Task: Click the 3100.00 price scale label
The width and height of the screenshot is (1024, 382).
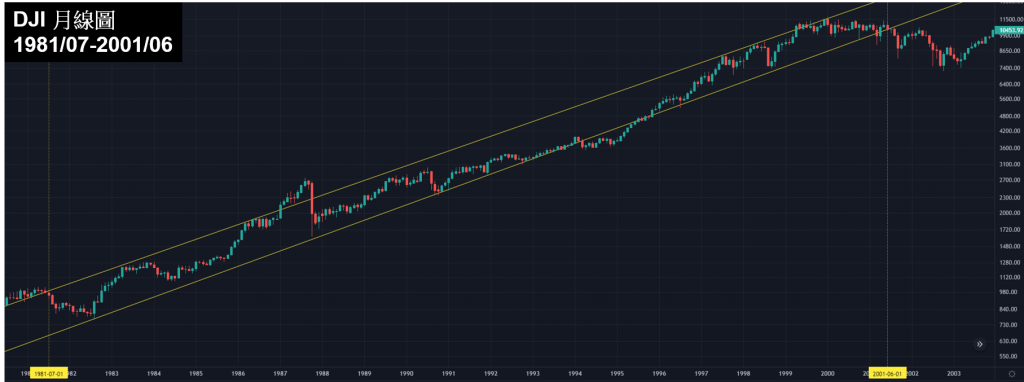Action: click(1010, 164)
